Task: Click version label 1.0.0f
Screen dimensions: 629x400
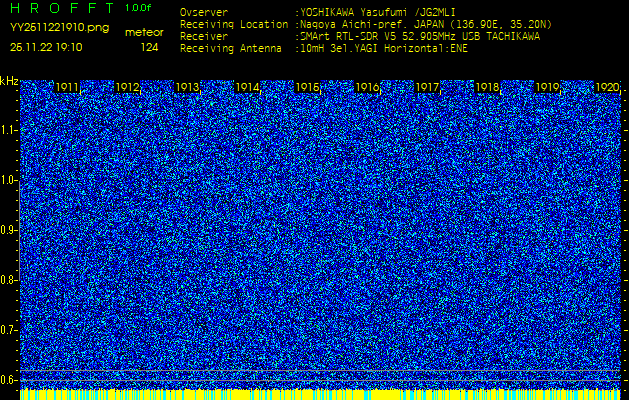Action: click(x=138, y=8)
